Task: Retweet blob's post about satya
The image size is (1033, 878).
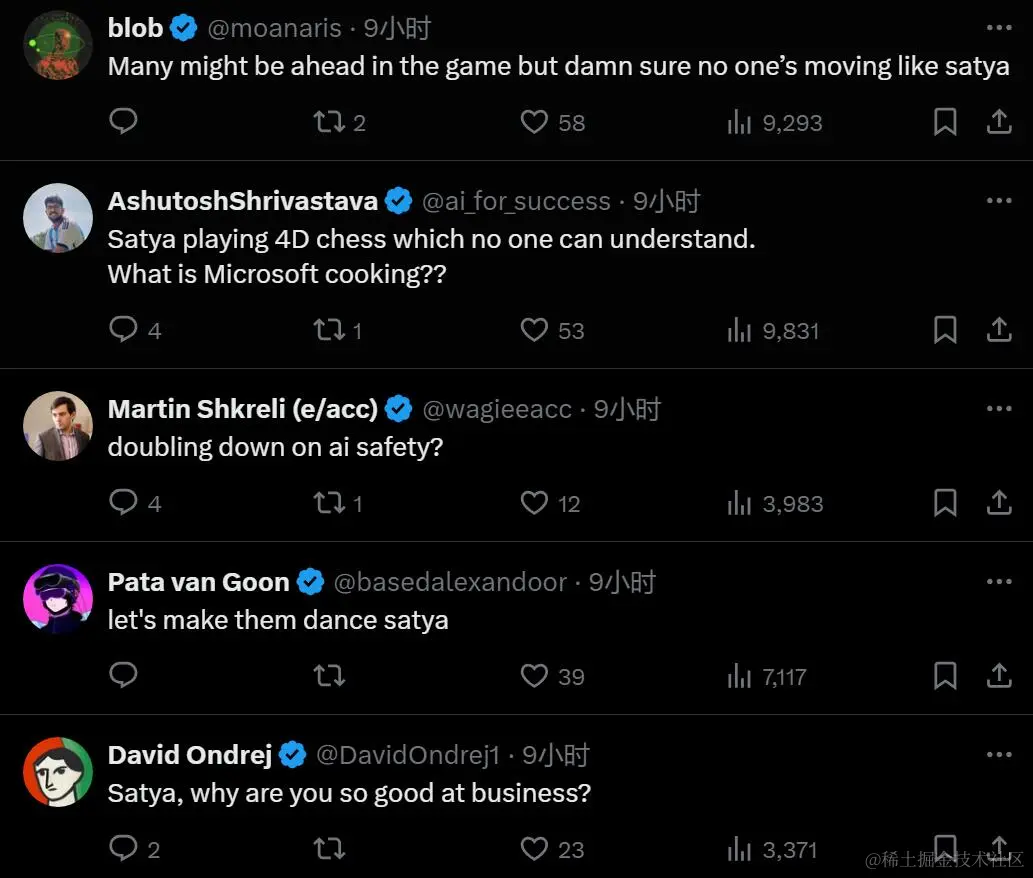Action: point(328,122)
